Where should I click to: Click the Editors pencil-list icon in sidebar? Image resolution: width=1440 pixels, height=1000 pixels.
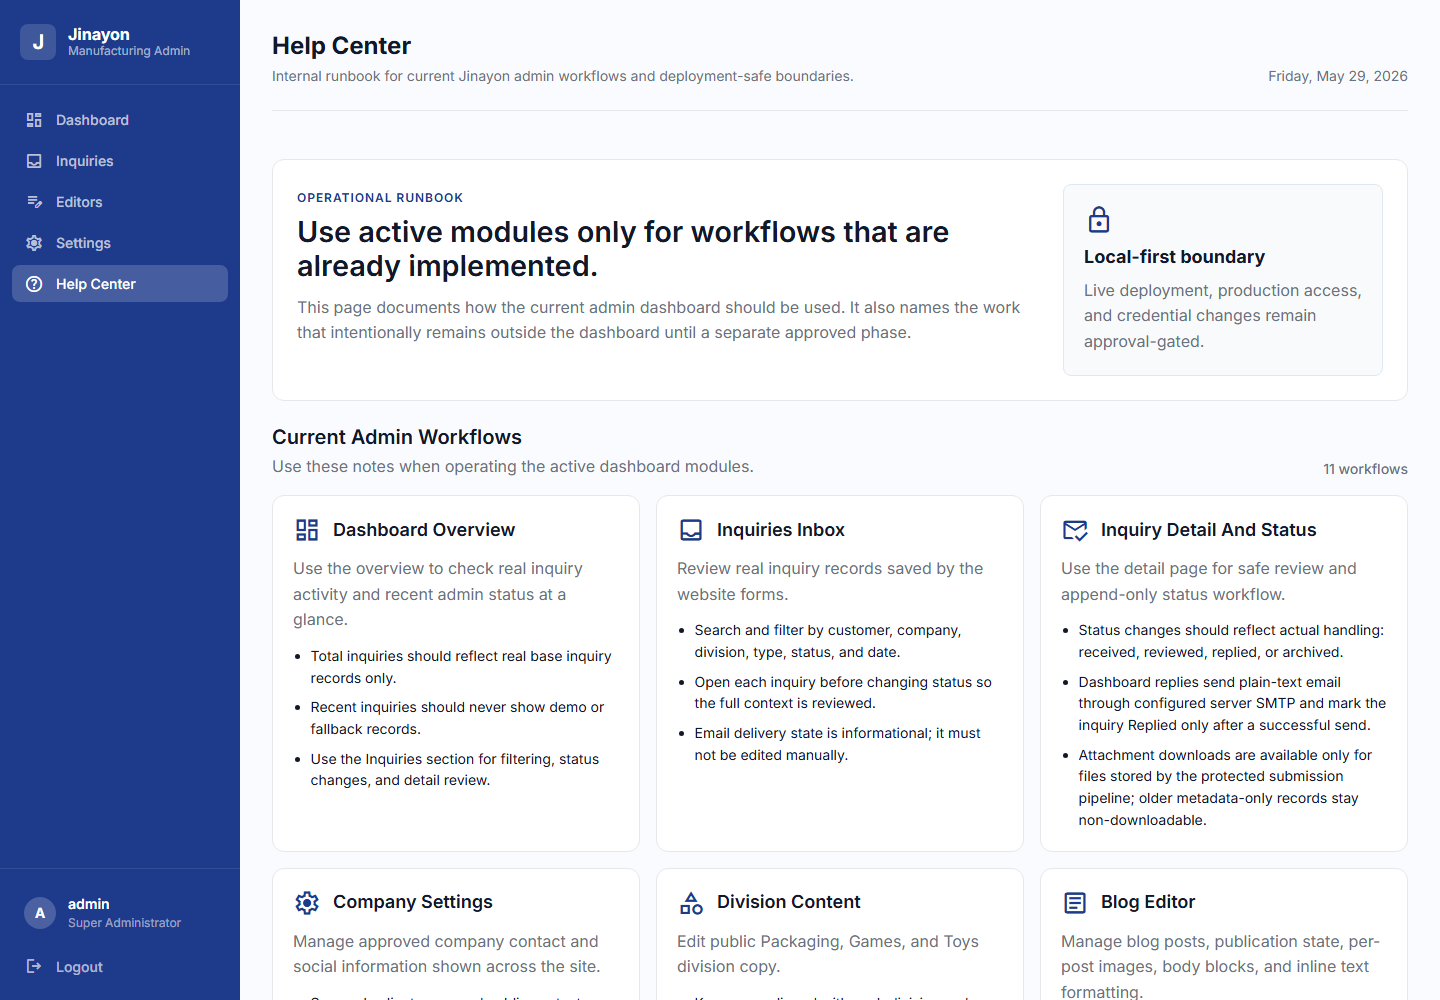point(34,202)
